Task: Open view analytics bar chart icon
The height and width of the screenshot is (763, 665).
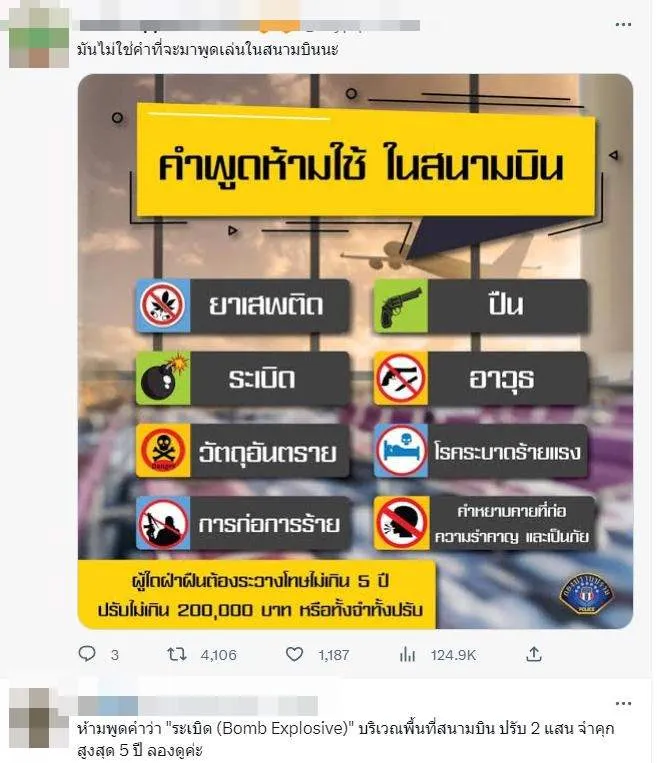Action: [x=407, y=654]
